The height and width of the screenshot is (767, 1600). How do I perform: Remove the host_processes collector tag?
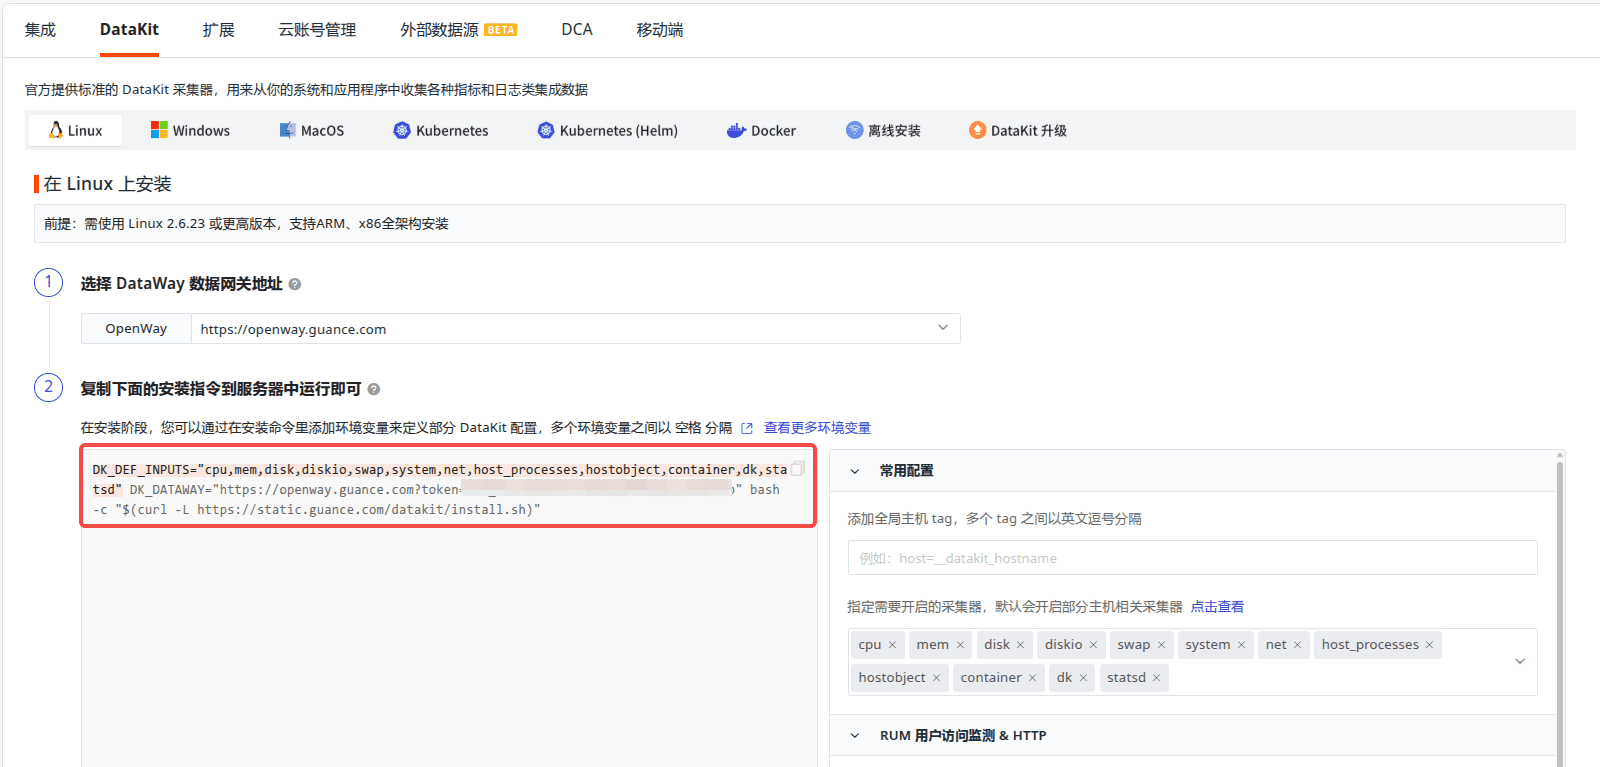(1429, 645)
